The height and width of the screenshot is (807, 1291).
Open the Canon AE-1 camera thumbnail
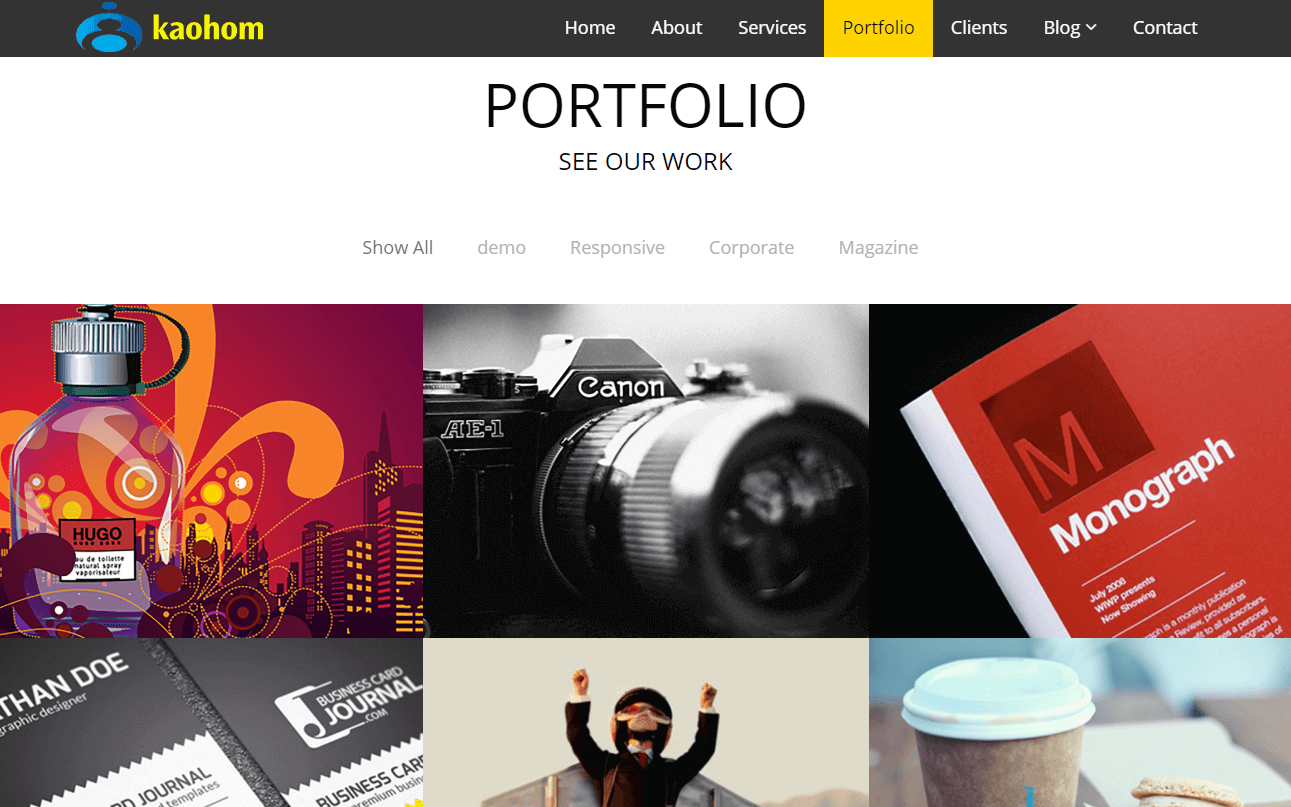[646, 471]
